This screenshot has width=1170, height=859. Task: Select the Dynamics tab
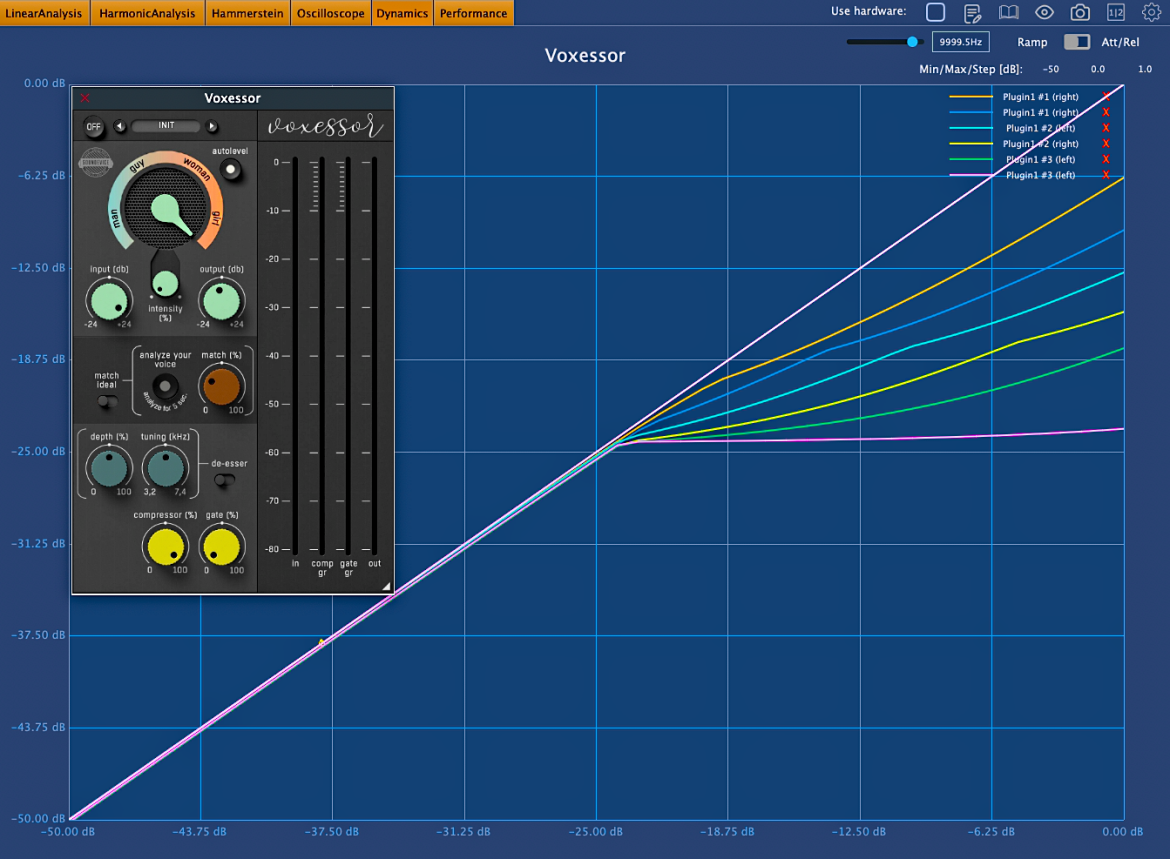tap(402, 13)
